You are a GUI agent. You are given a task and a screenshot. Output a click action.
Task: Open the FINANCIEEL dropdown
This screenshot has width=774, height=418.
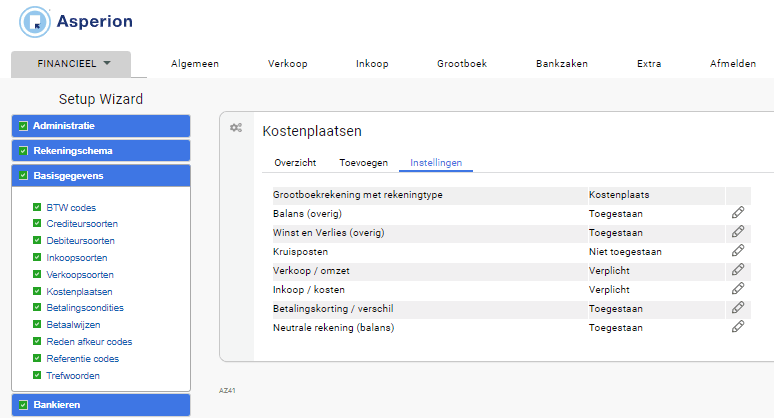[x=71, y=64]
